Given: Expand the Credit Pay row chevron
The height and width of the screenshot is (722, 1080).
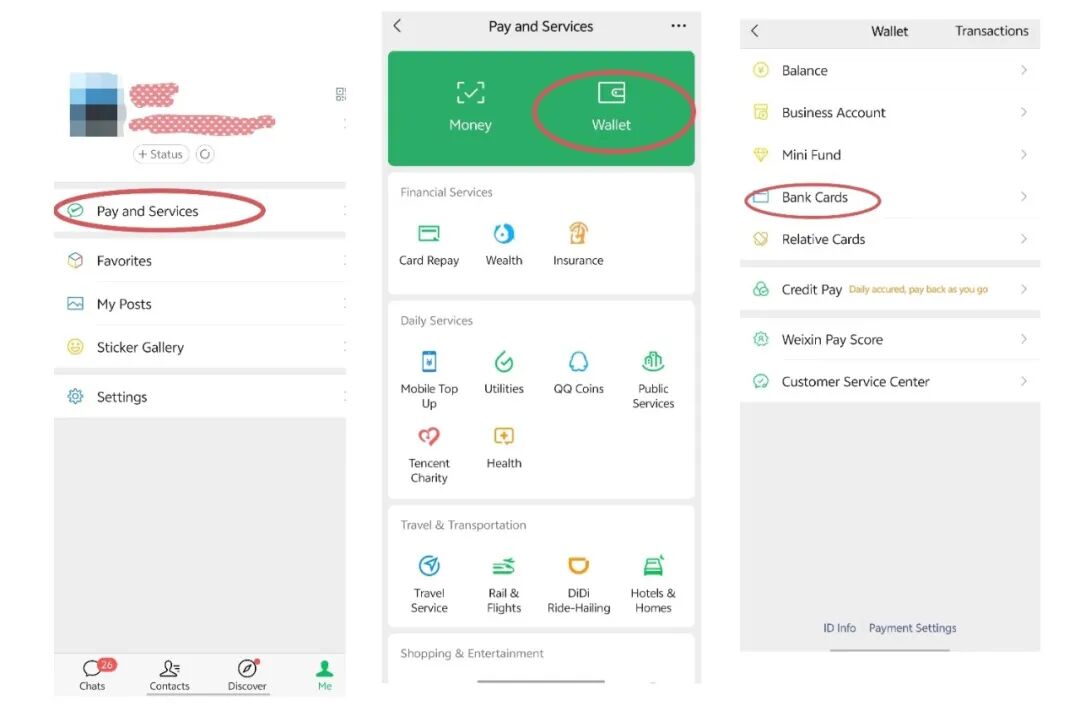Looking at the screenshot, I should (x=1024, y=289).
